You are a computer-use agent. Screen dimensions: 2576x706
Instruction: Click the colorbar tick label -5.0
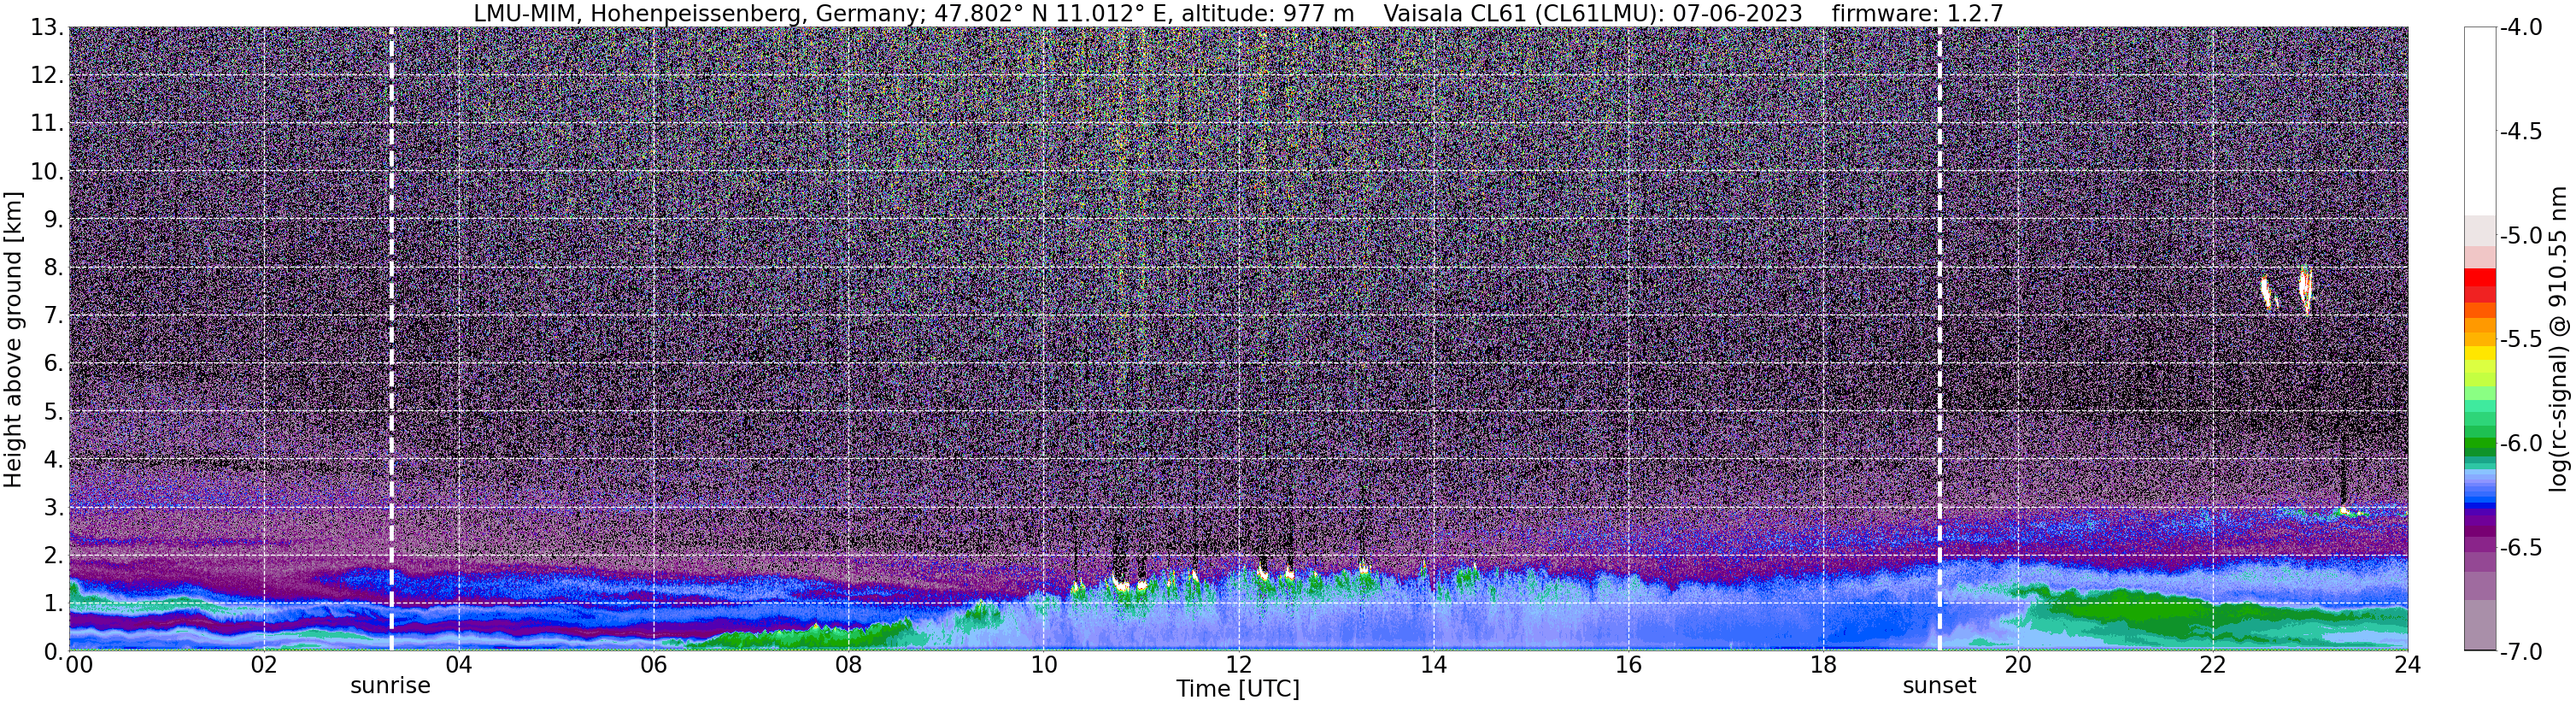click(x=2522, y=236)
